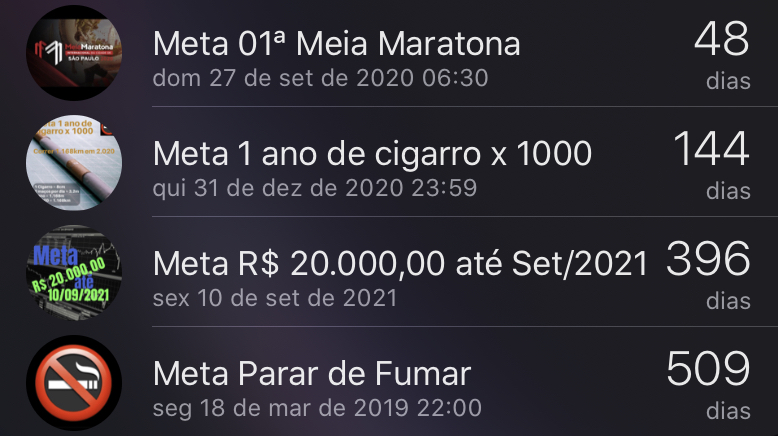
Task: Tap the dias label under 48
Action: tap(728, 81)
